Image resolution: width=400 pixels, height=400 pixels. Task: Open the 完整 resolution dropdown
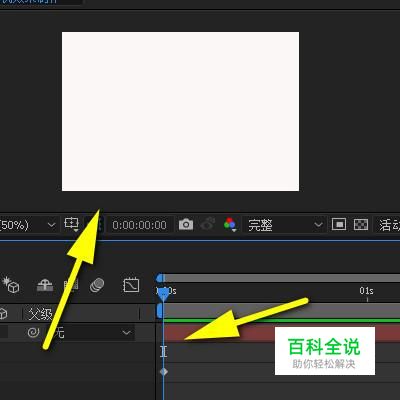pos(284,225)
